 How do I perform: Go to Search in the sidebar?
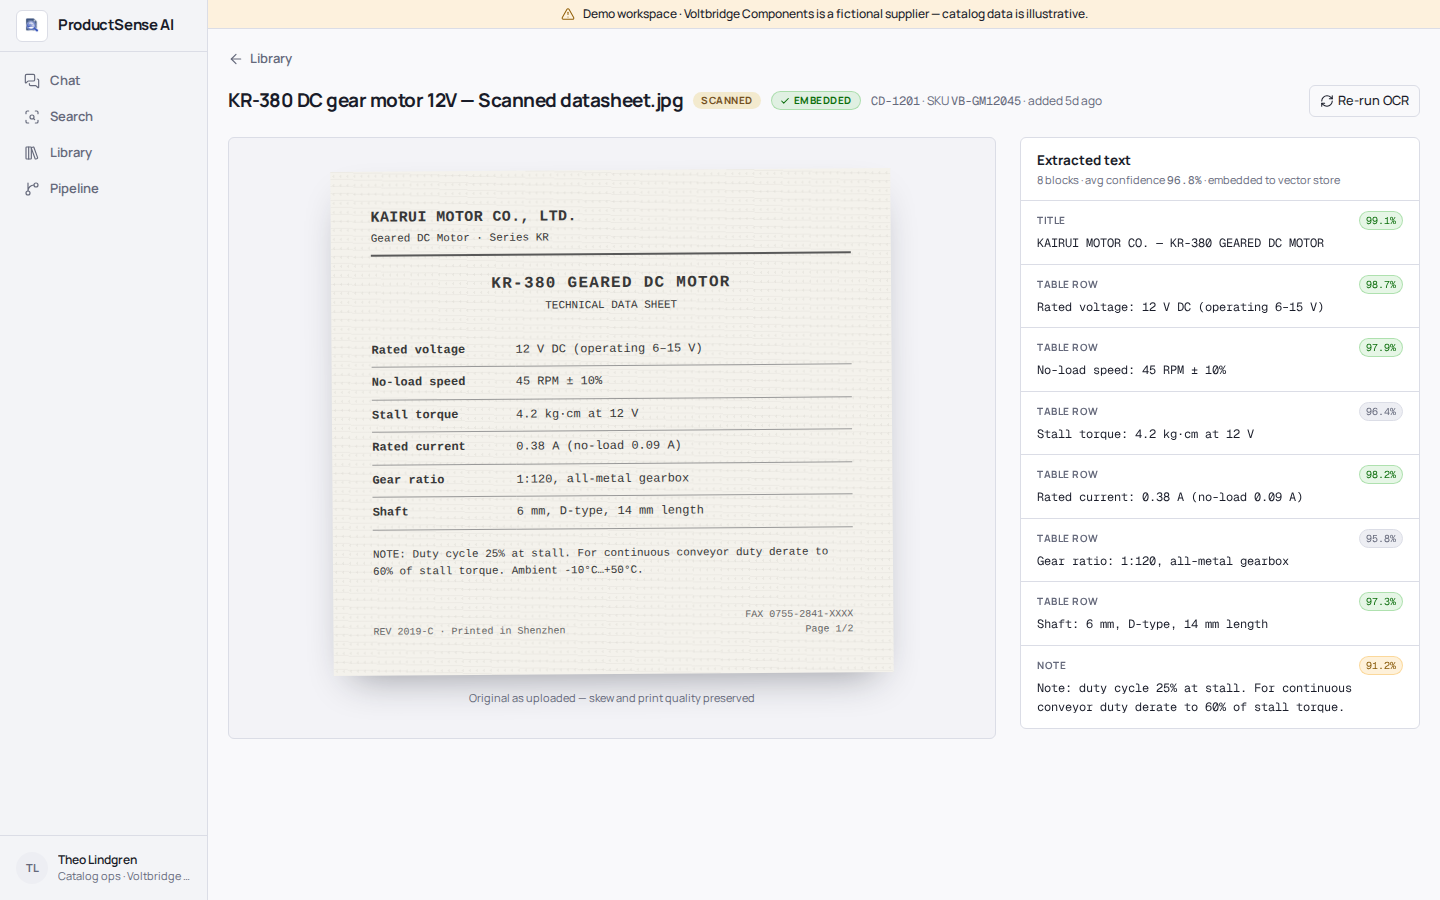click(104, 116)
